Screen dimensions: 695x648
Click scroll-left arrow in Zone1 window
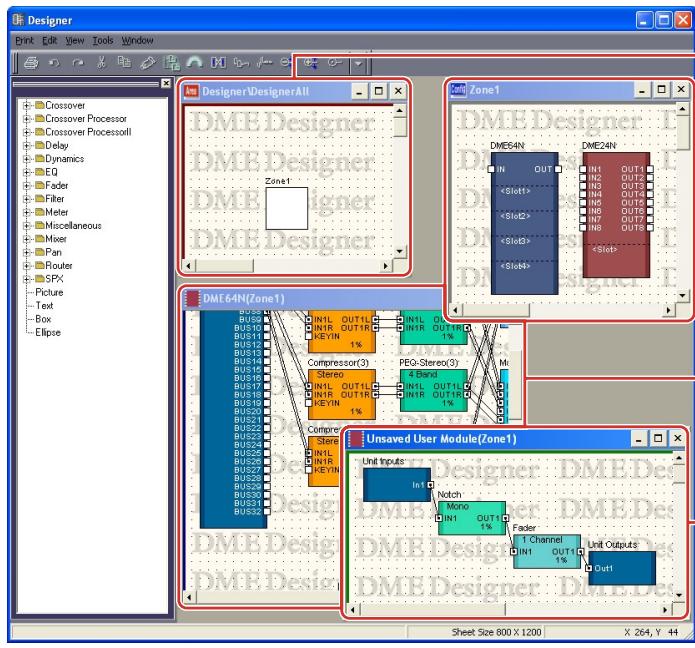click(456, 310)
